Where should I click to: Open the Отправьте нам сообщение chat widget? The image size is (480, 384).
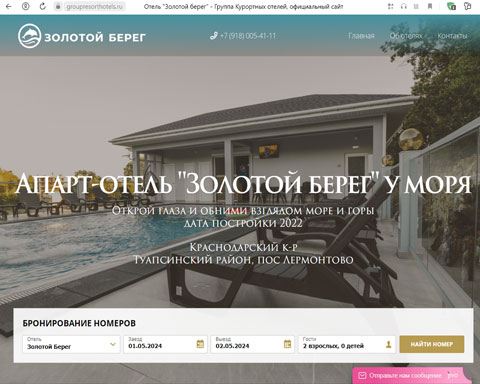tap(412, 376)
